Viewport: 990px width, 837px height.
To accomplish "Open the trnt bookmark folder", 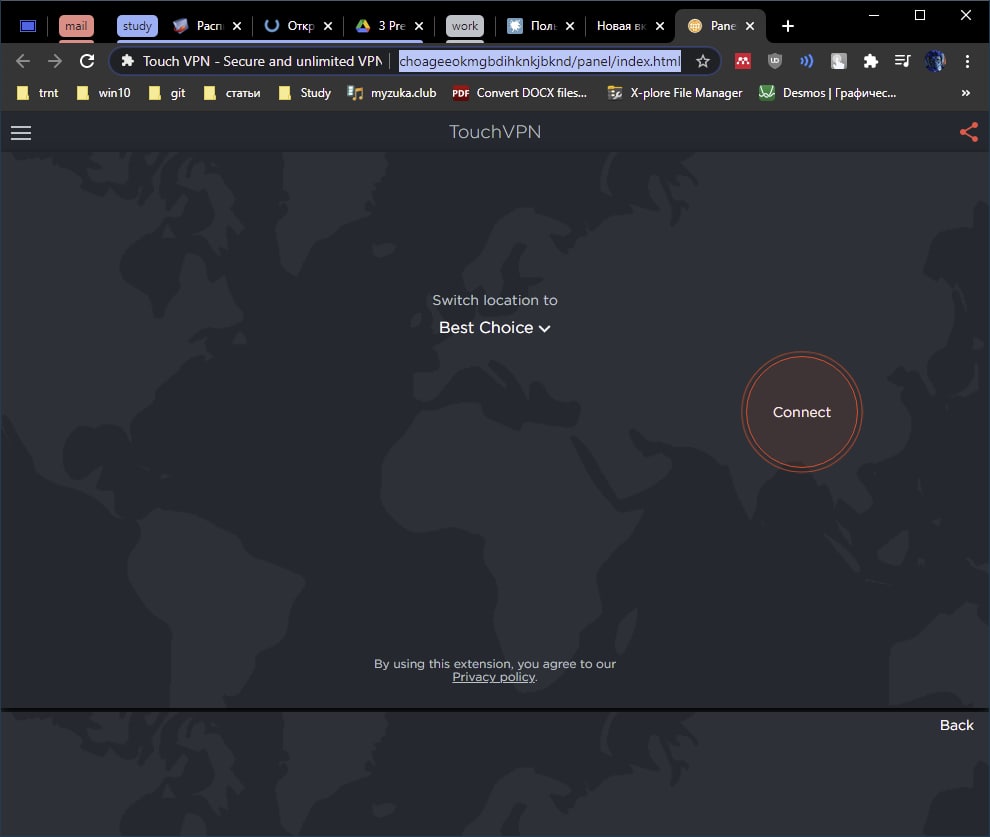I will click(x=37, y=93).
